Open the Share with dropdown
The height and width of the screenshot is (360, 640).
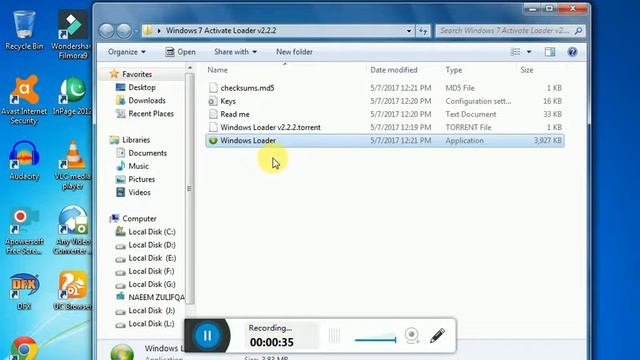pyautogui.click(x=235, y=52)
